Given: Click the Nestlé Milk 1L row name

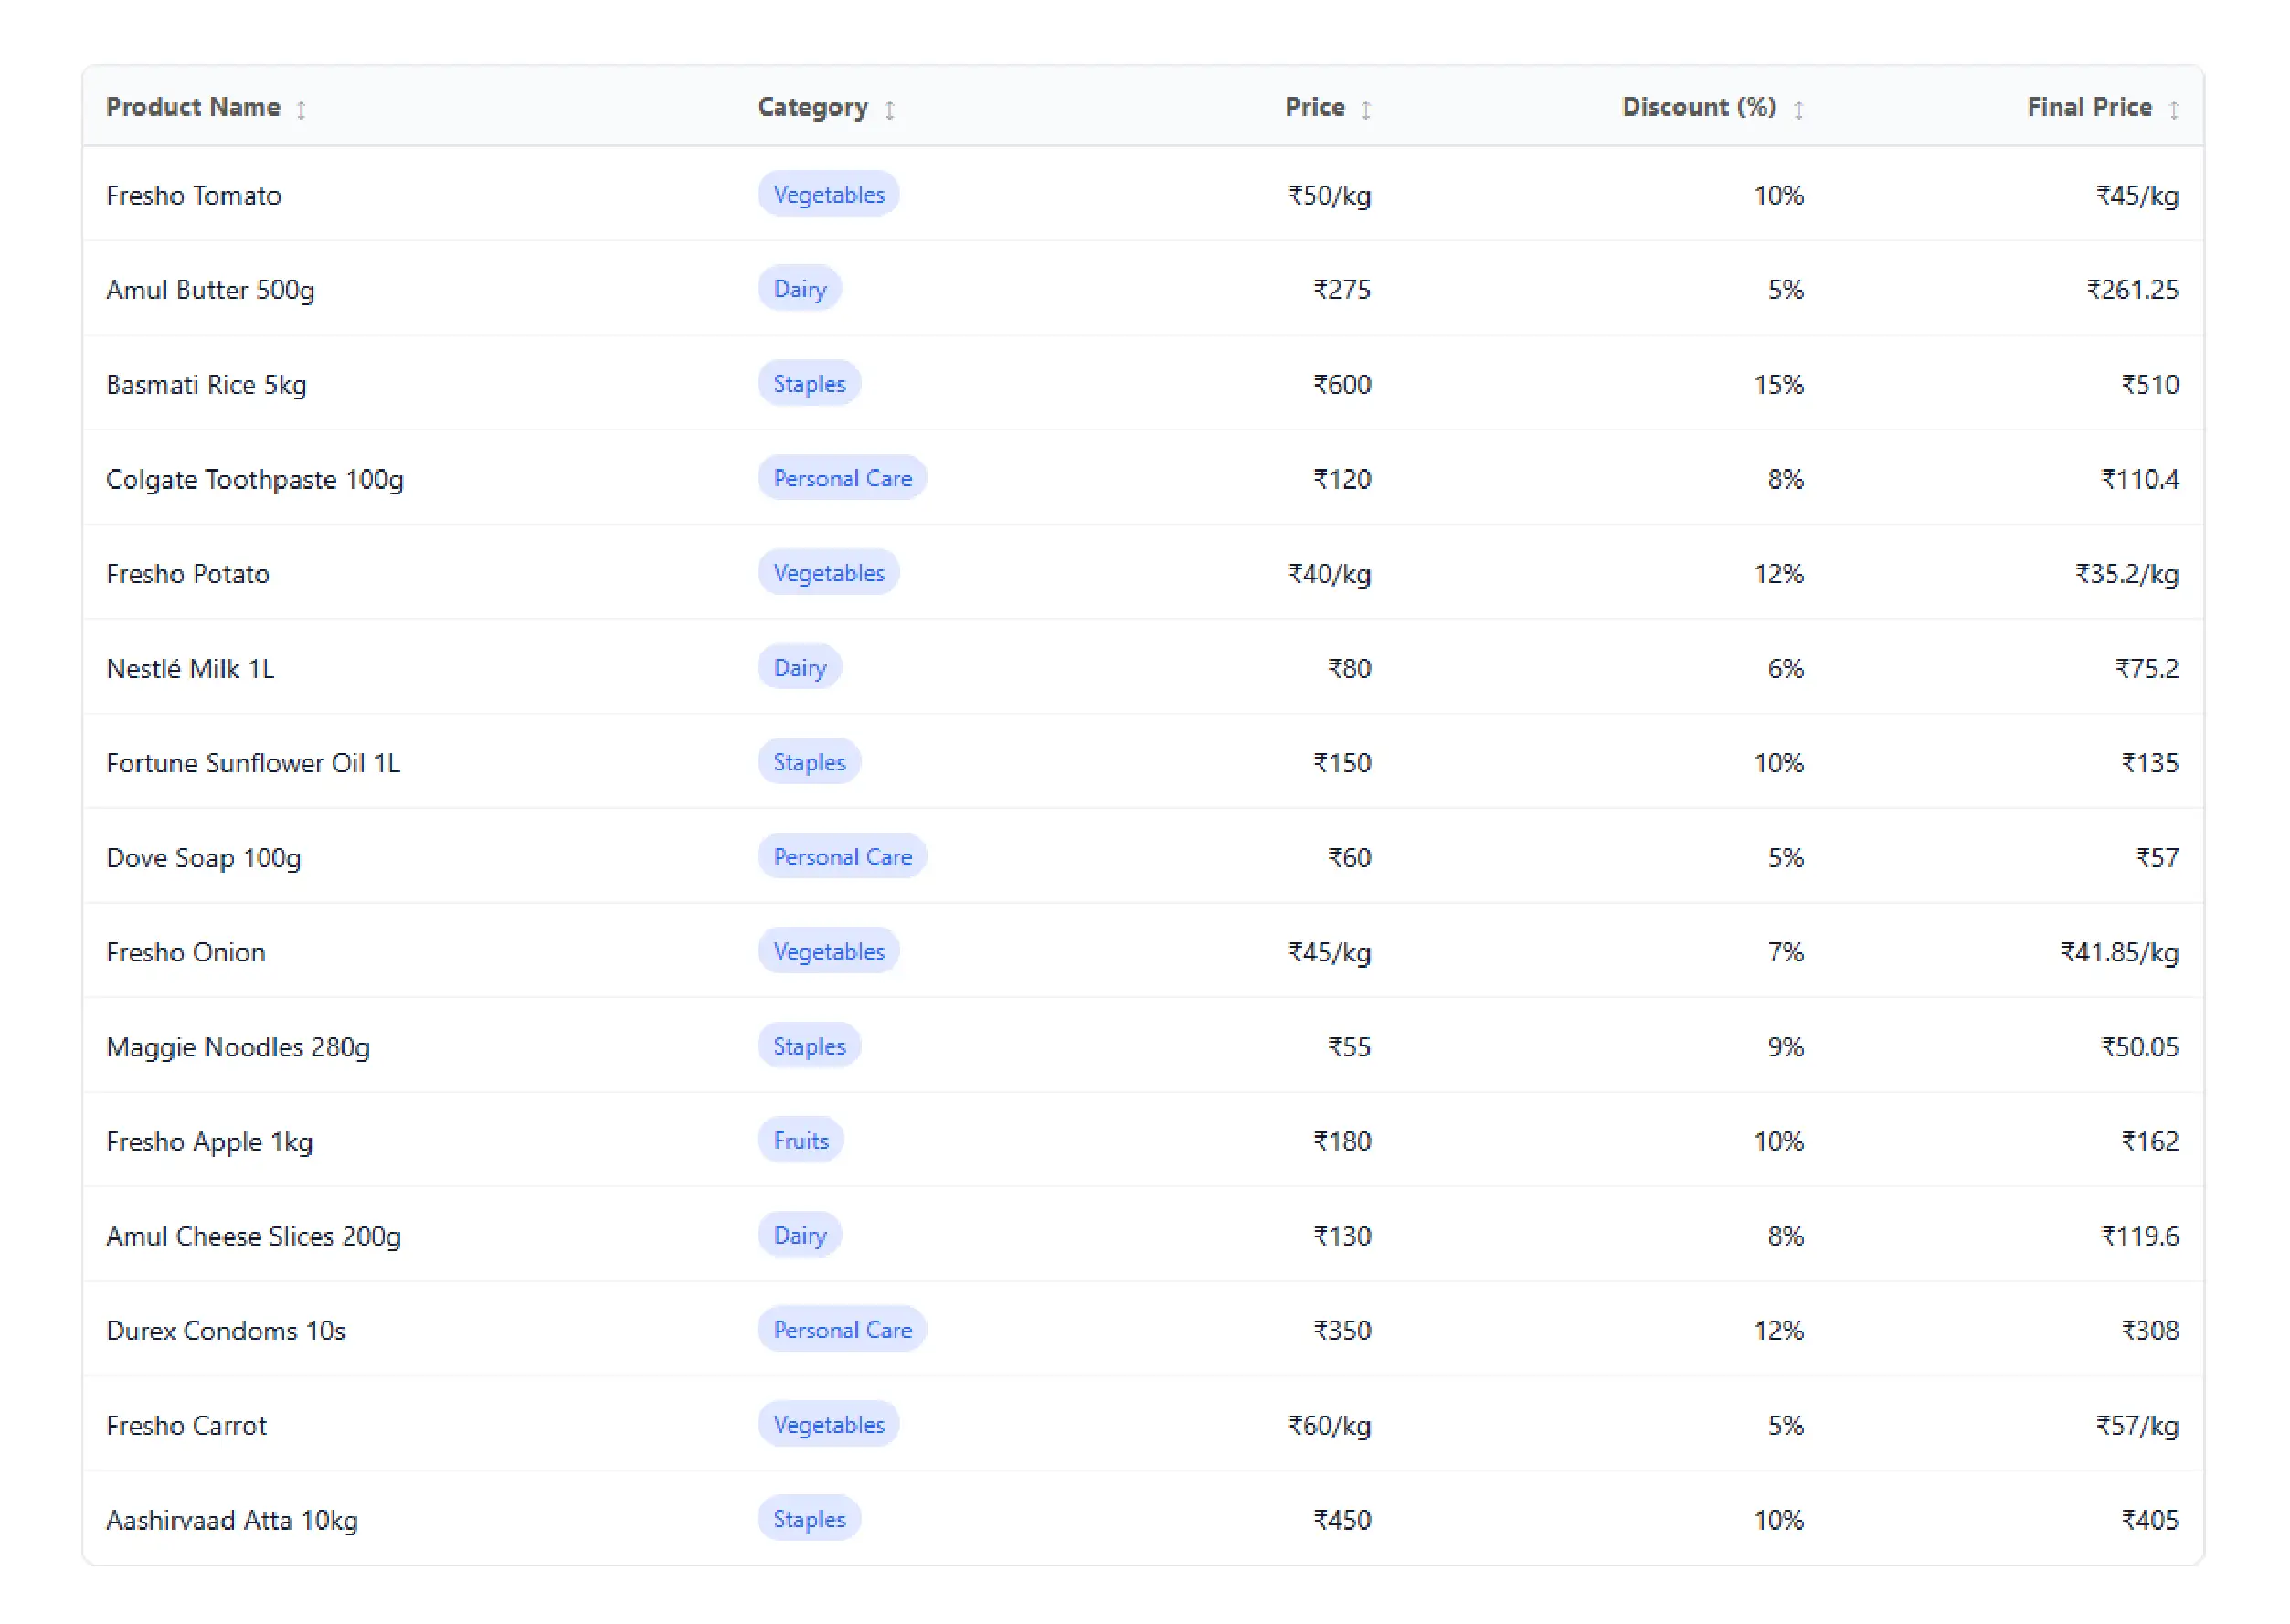Looking at the screenshot, I should (190, 669).
